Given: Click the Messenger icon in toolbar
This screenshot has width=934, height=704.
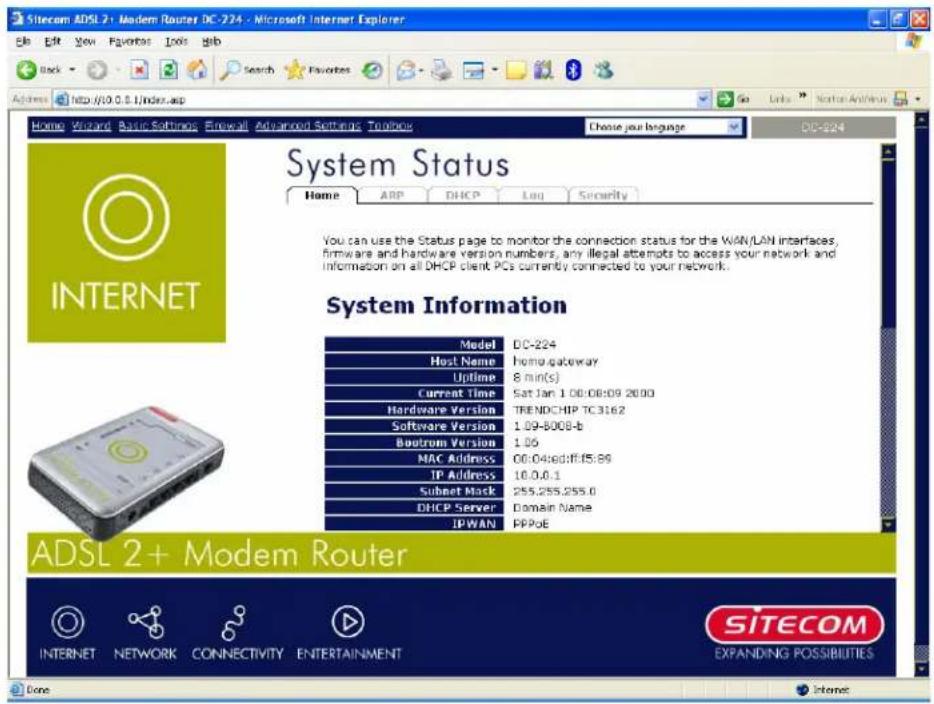Looking at the screenshot, I should [x=603, y=70].
